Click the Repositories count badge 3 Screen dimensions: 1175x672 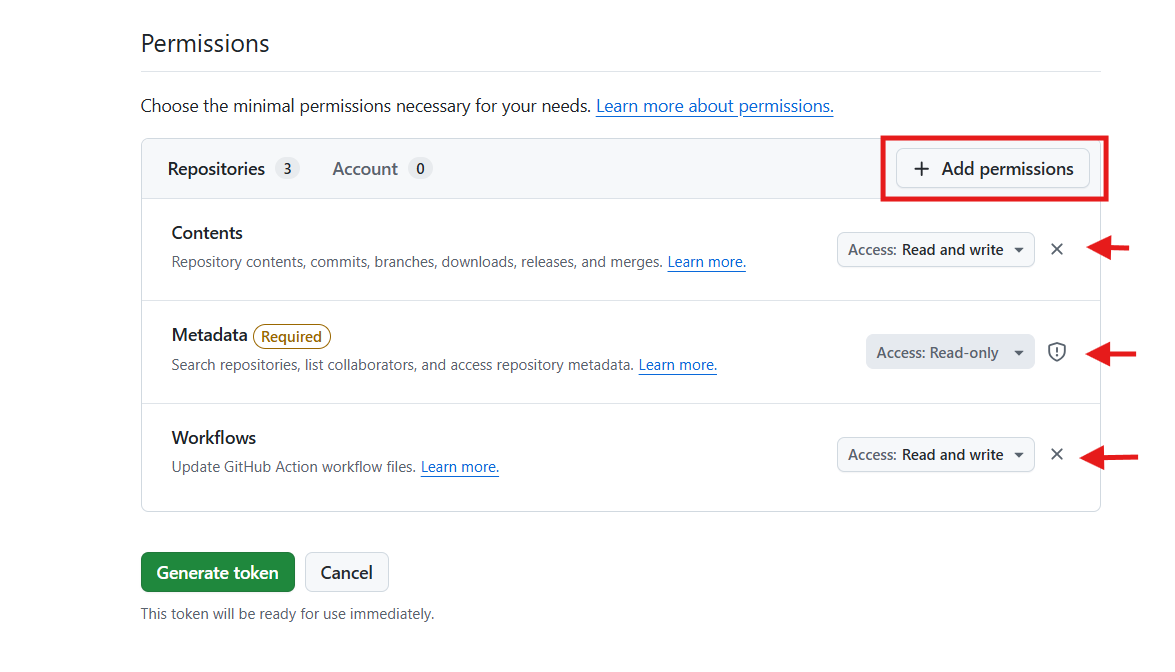(x=287, y=169)
